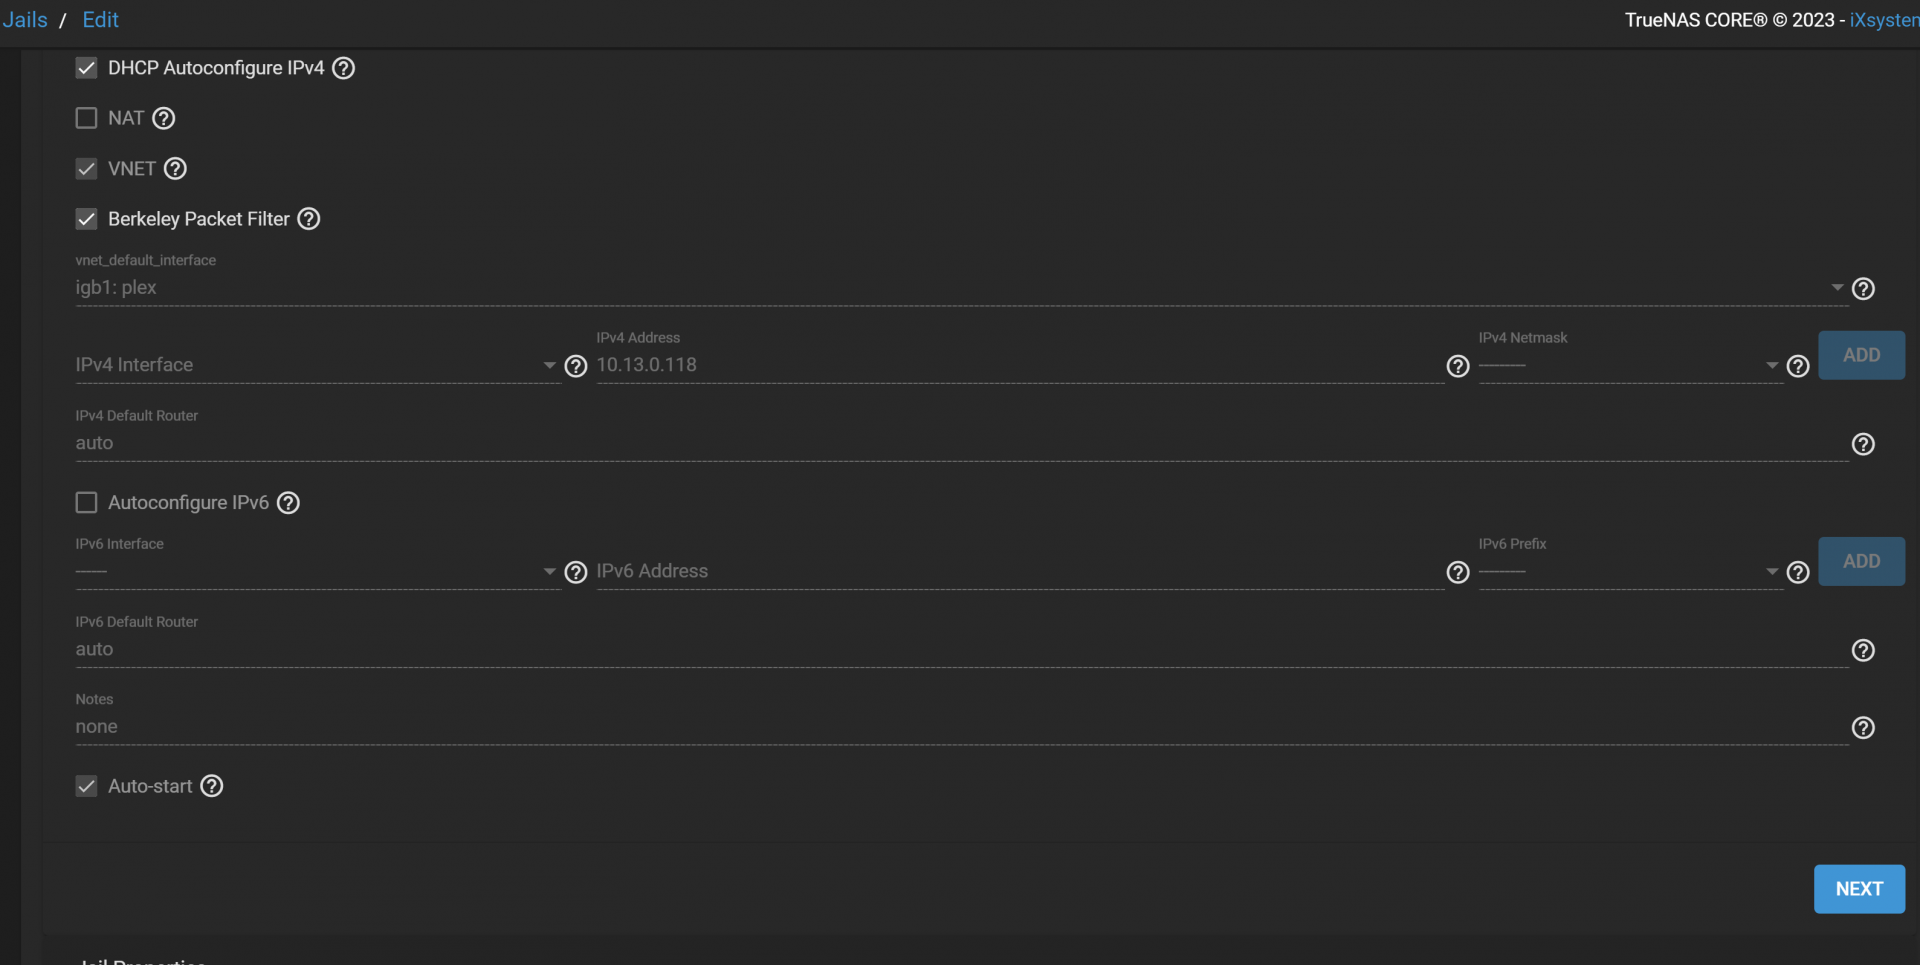Show help for the Notes field
Screen dimensions: 1920x965
point(1863,728)
